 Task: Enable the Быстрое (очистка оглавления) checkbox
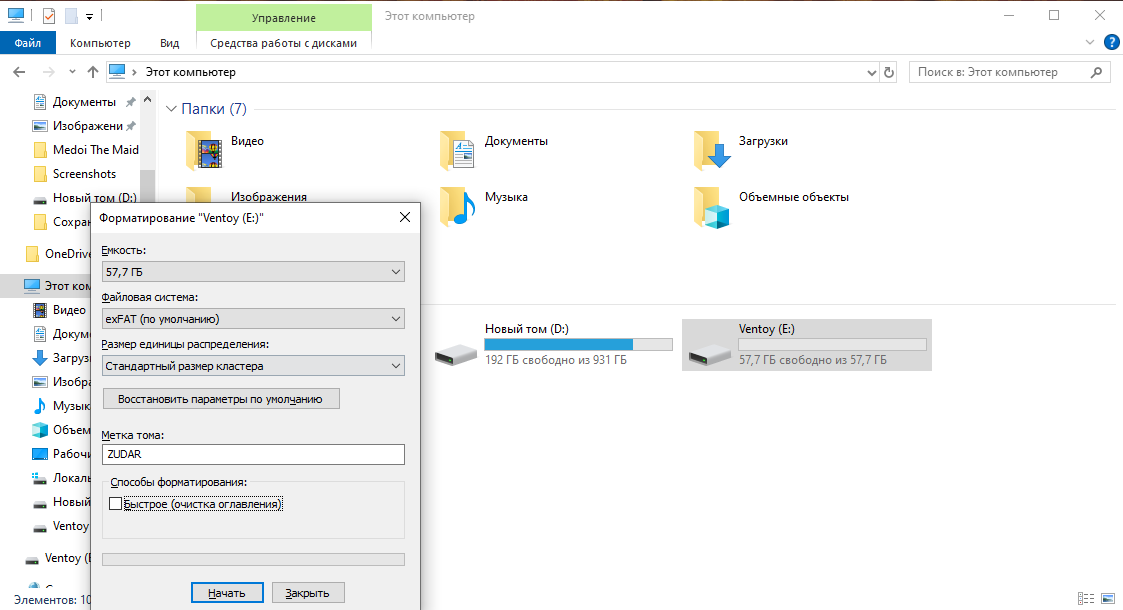(116, 505)
